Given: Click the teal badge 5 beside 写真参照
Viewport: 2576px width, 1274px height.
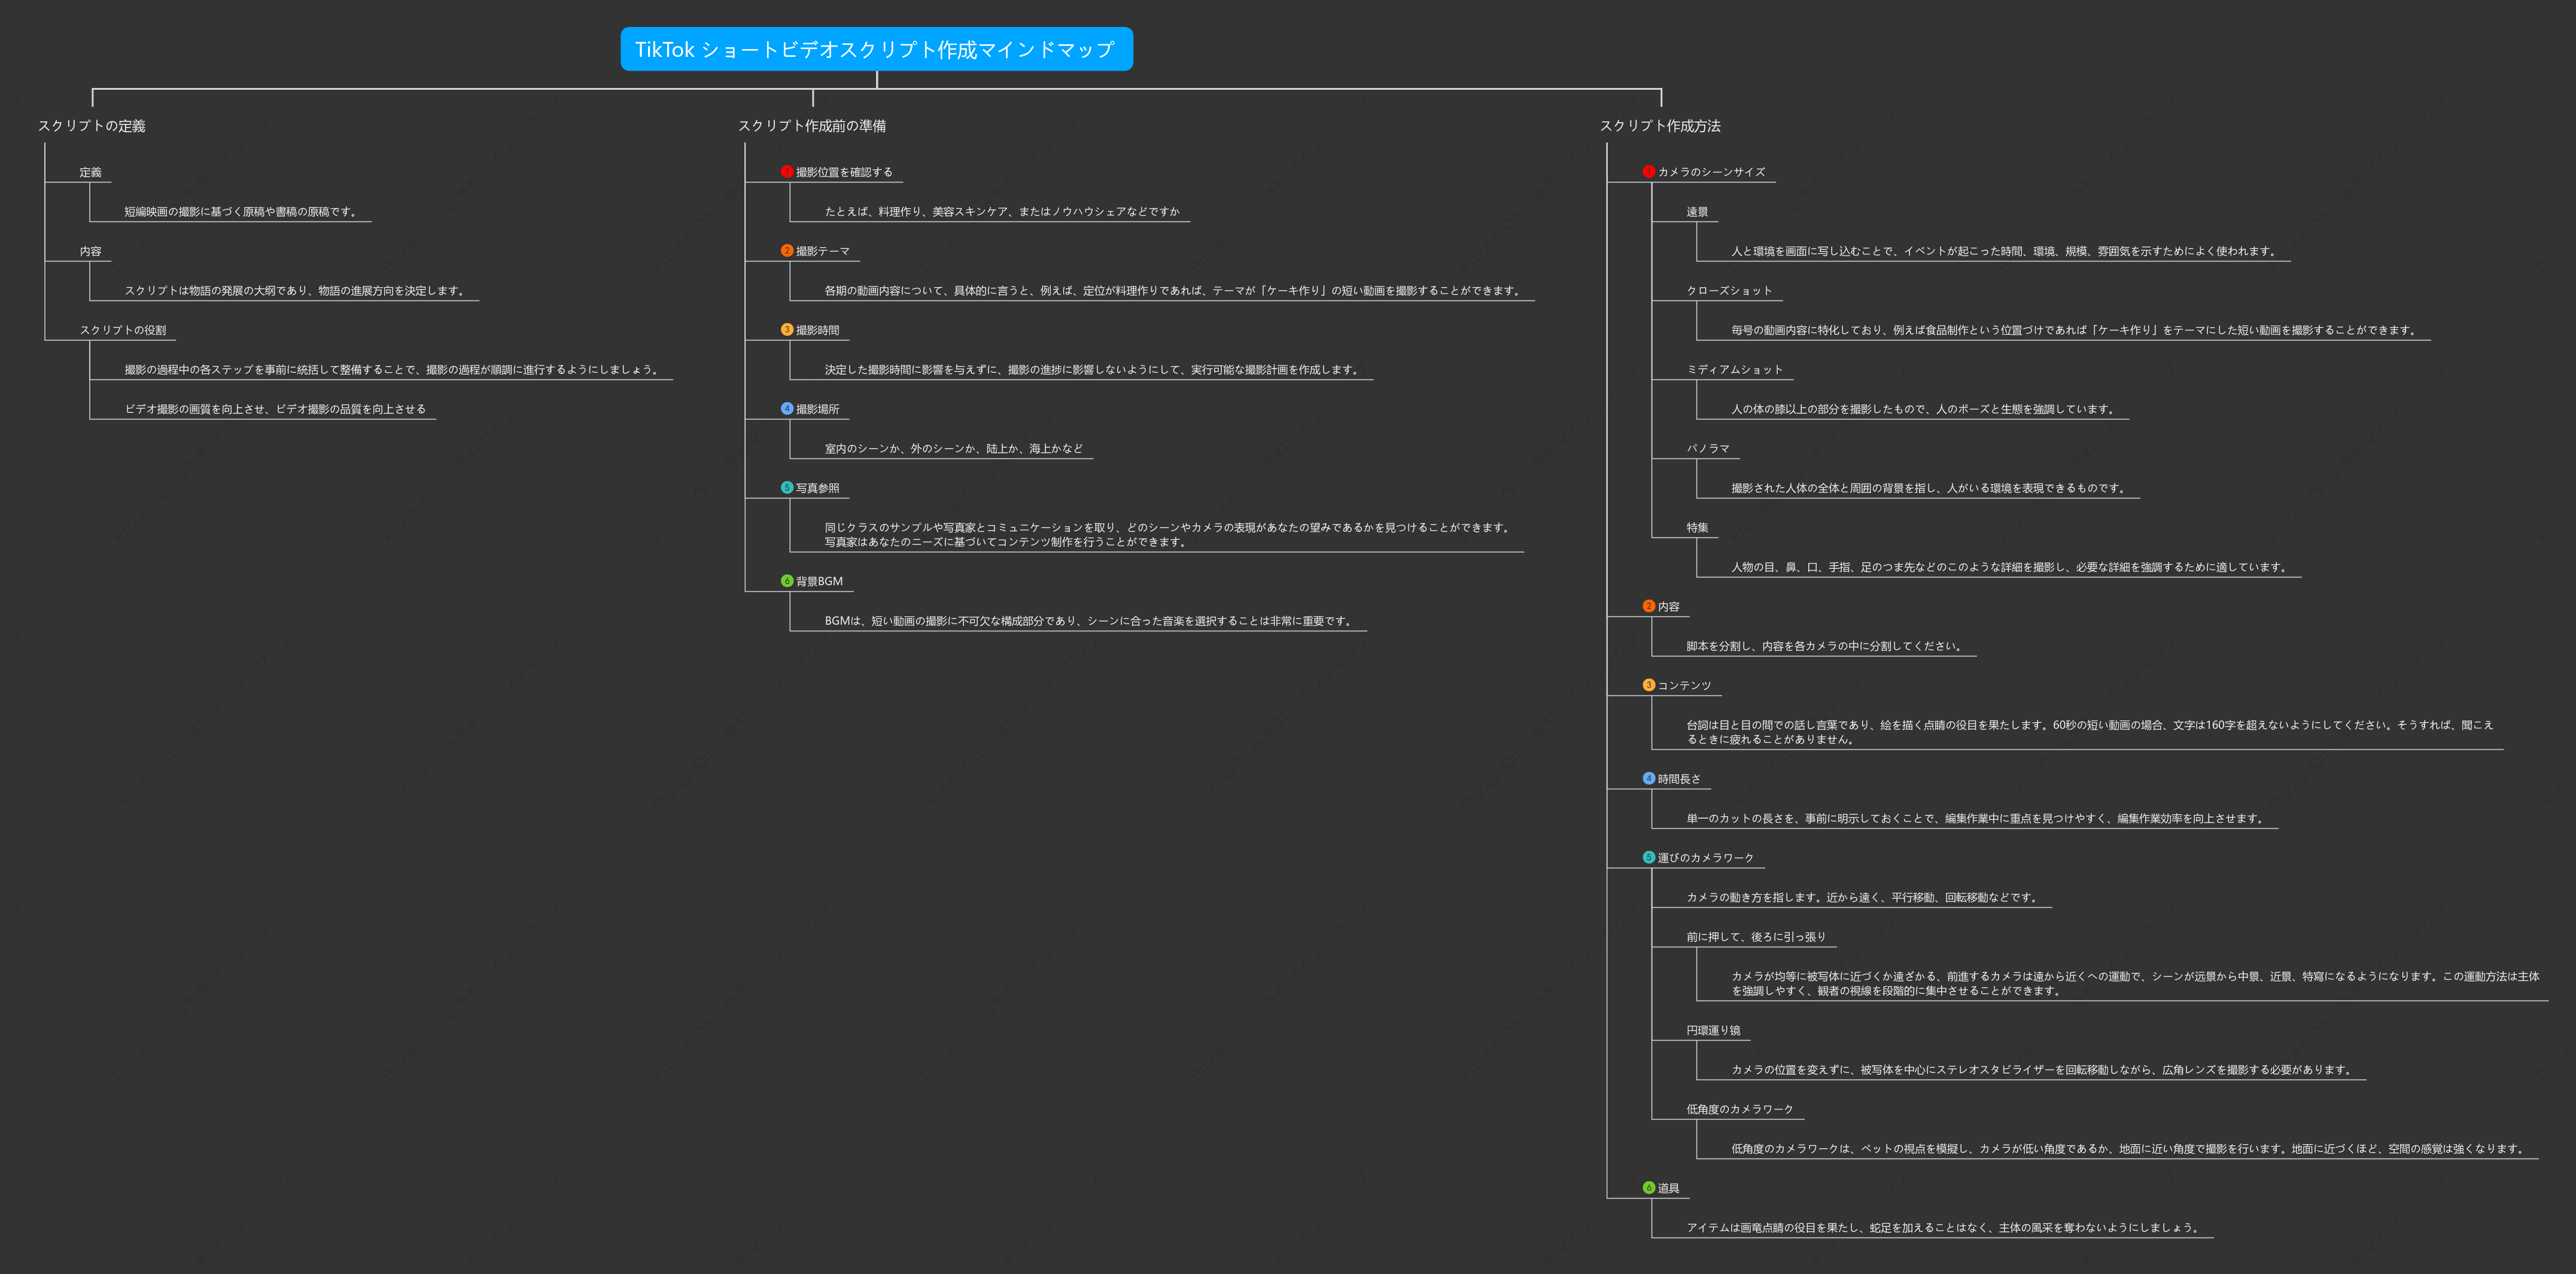Looking at the screenshot, I should [x=787, y=488].
